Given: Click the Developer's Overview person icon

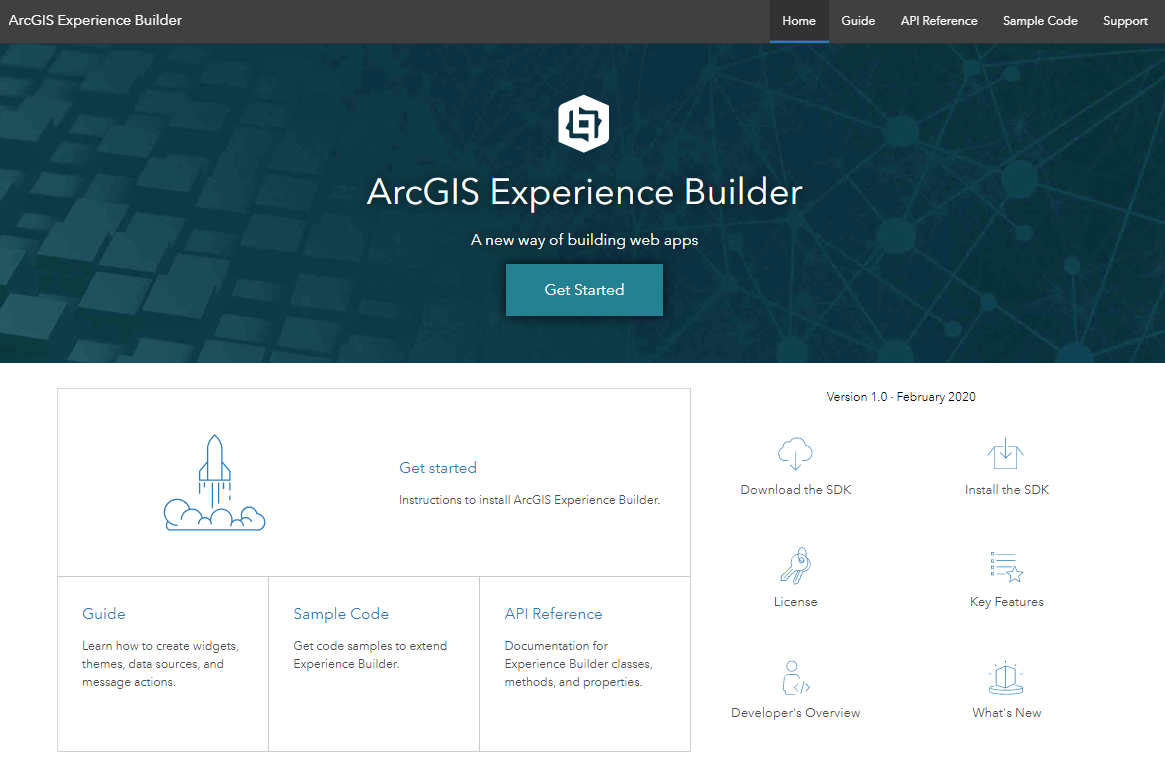Looking at the screenshot, I should click(x=795, y=677).
